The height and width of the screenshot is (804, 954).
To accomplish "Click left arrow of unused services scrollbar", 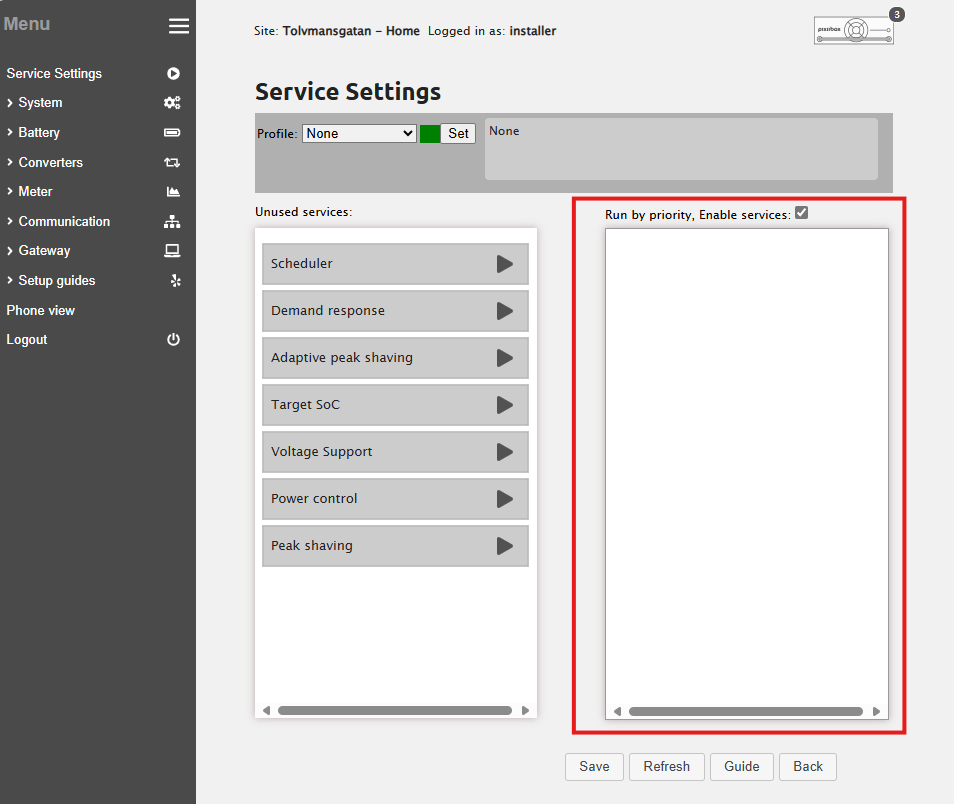I will pyautogui.click(x=266, y=710).
